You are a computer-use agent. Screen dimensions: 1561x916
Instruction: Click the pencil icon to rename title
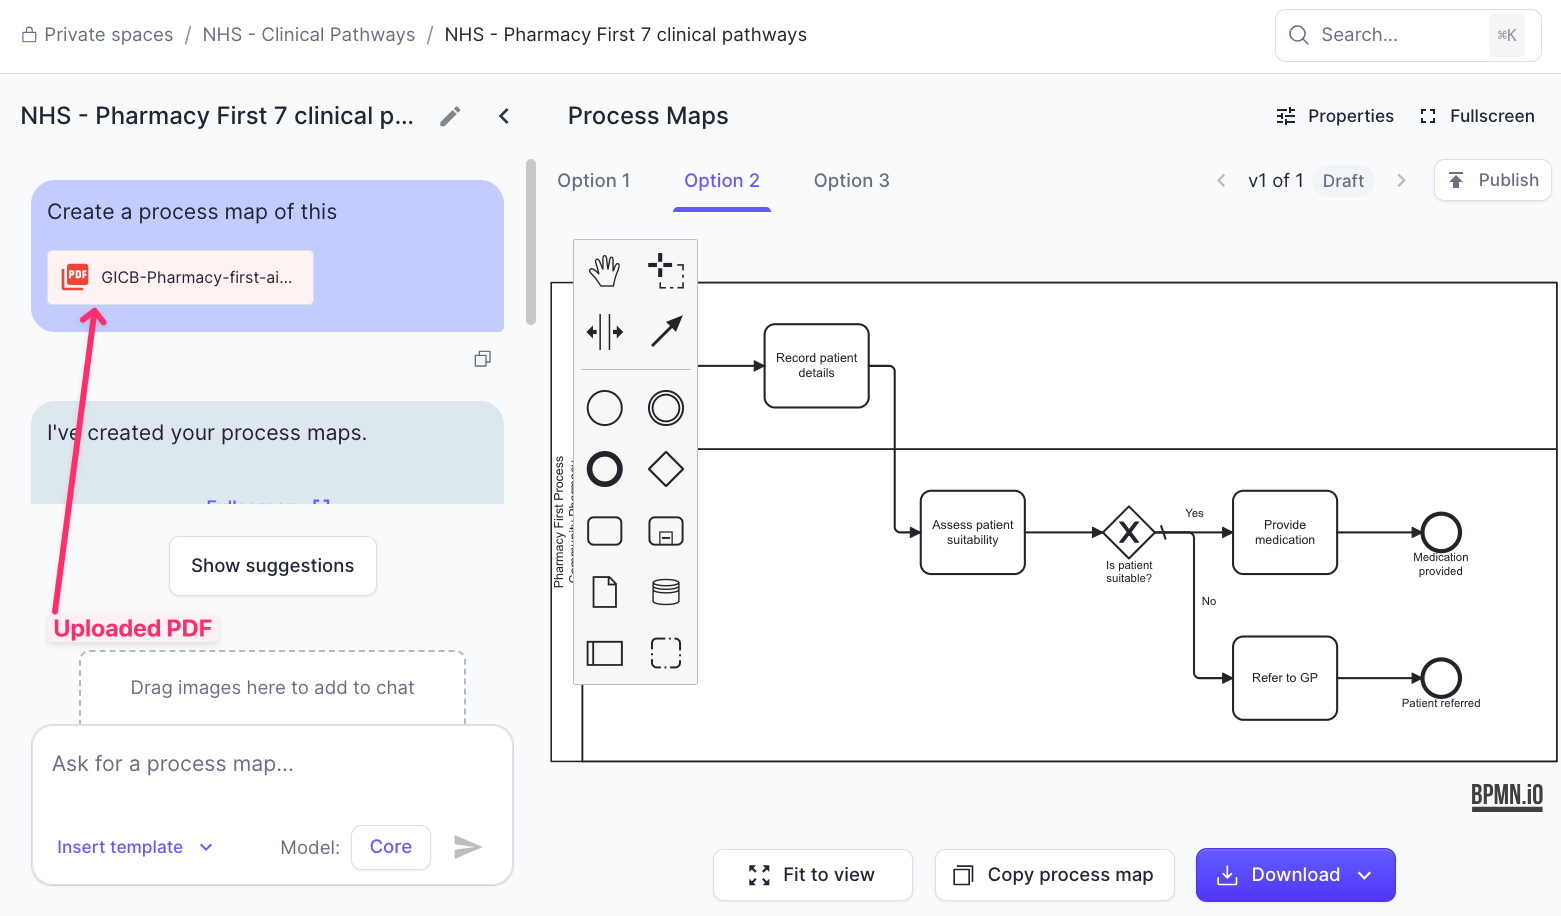pyautogui.click(x=450, y=117)
